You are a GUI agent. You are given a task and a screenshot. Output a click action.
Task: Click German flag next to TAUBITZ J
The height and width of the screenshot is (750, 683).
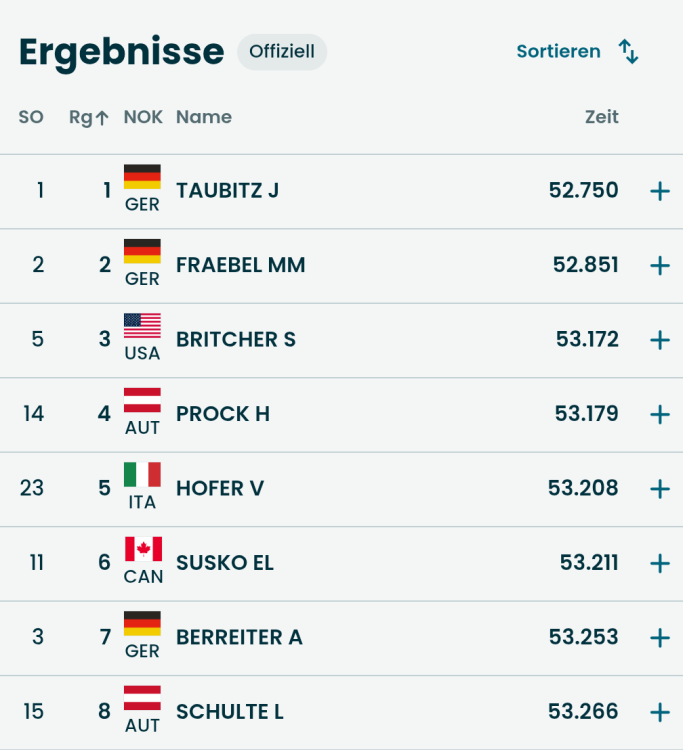pos(142,177)
